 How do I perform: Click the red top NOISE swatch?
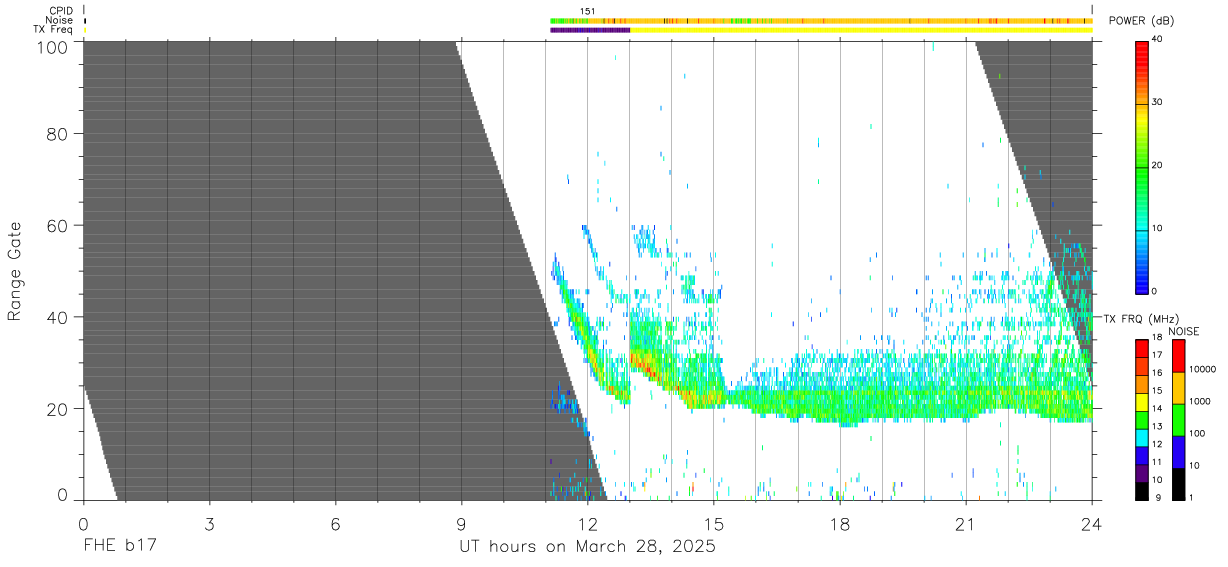[x=1178, y=356]
